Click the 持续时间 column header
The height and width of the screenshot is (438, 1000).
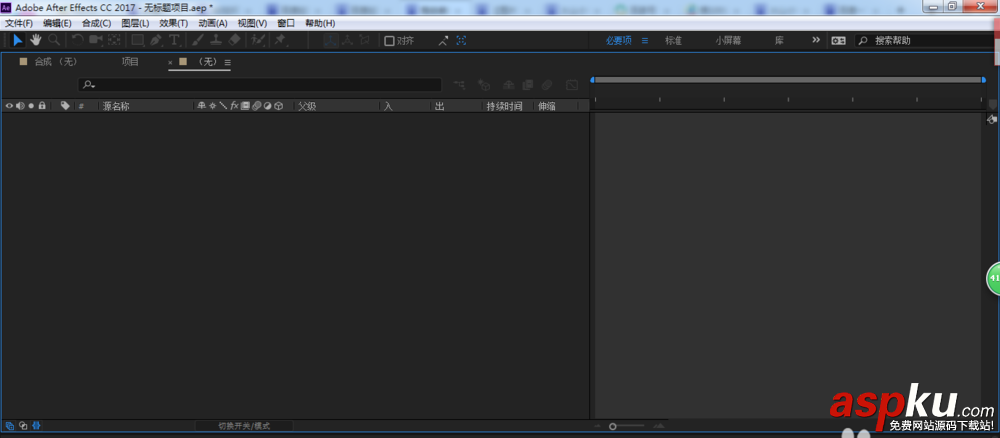504,106
